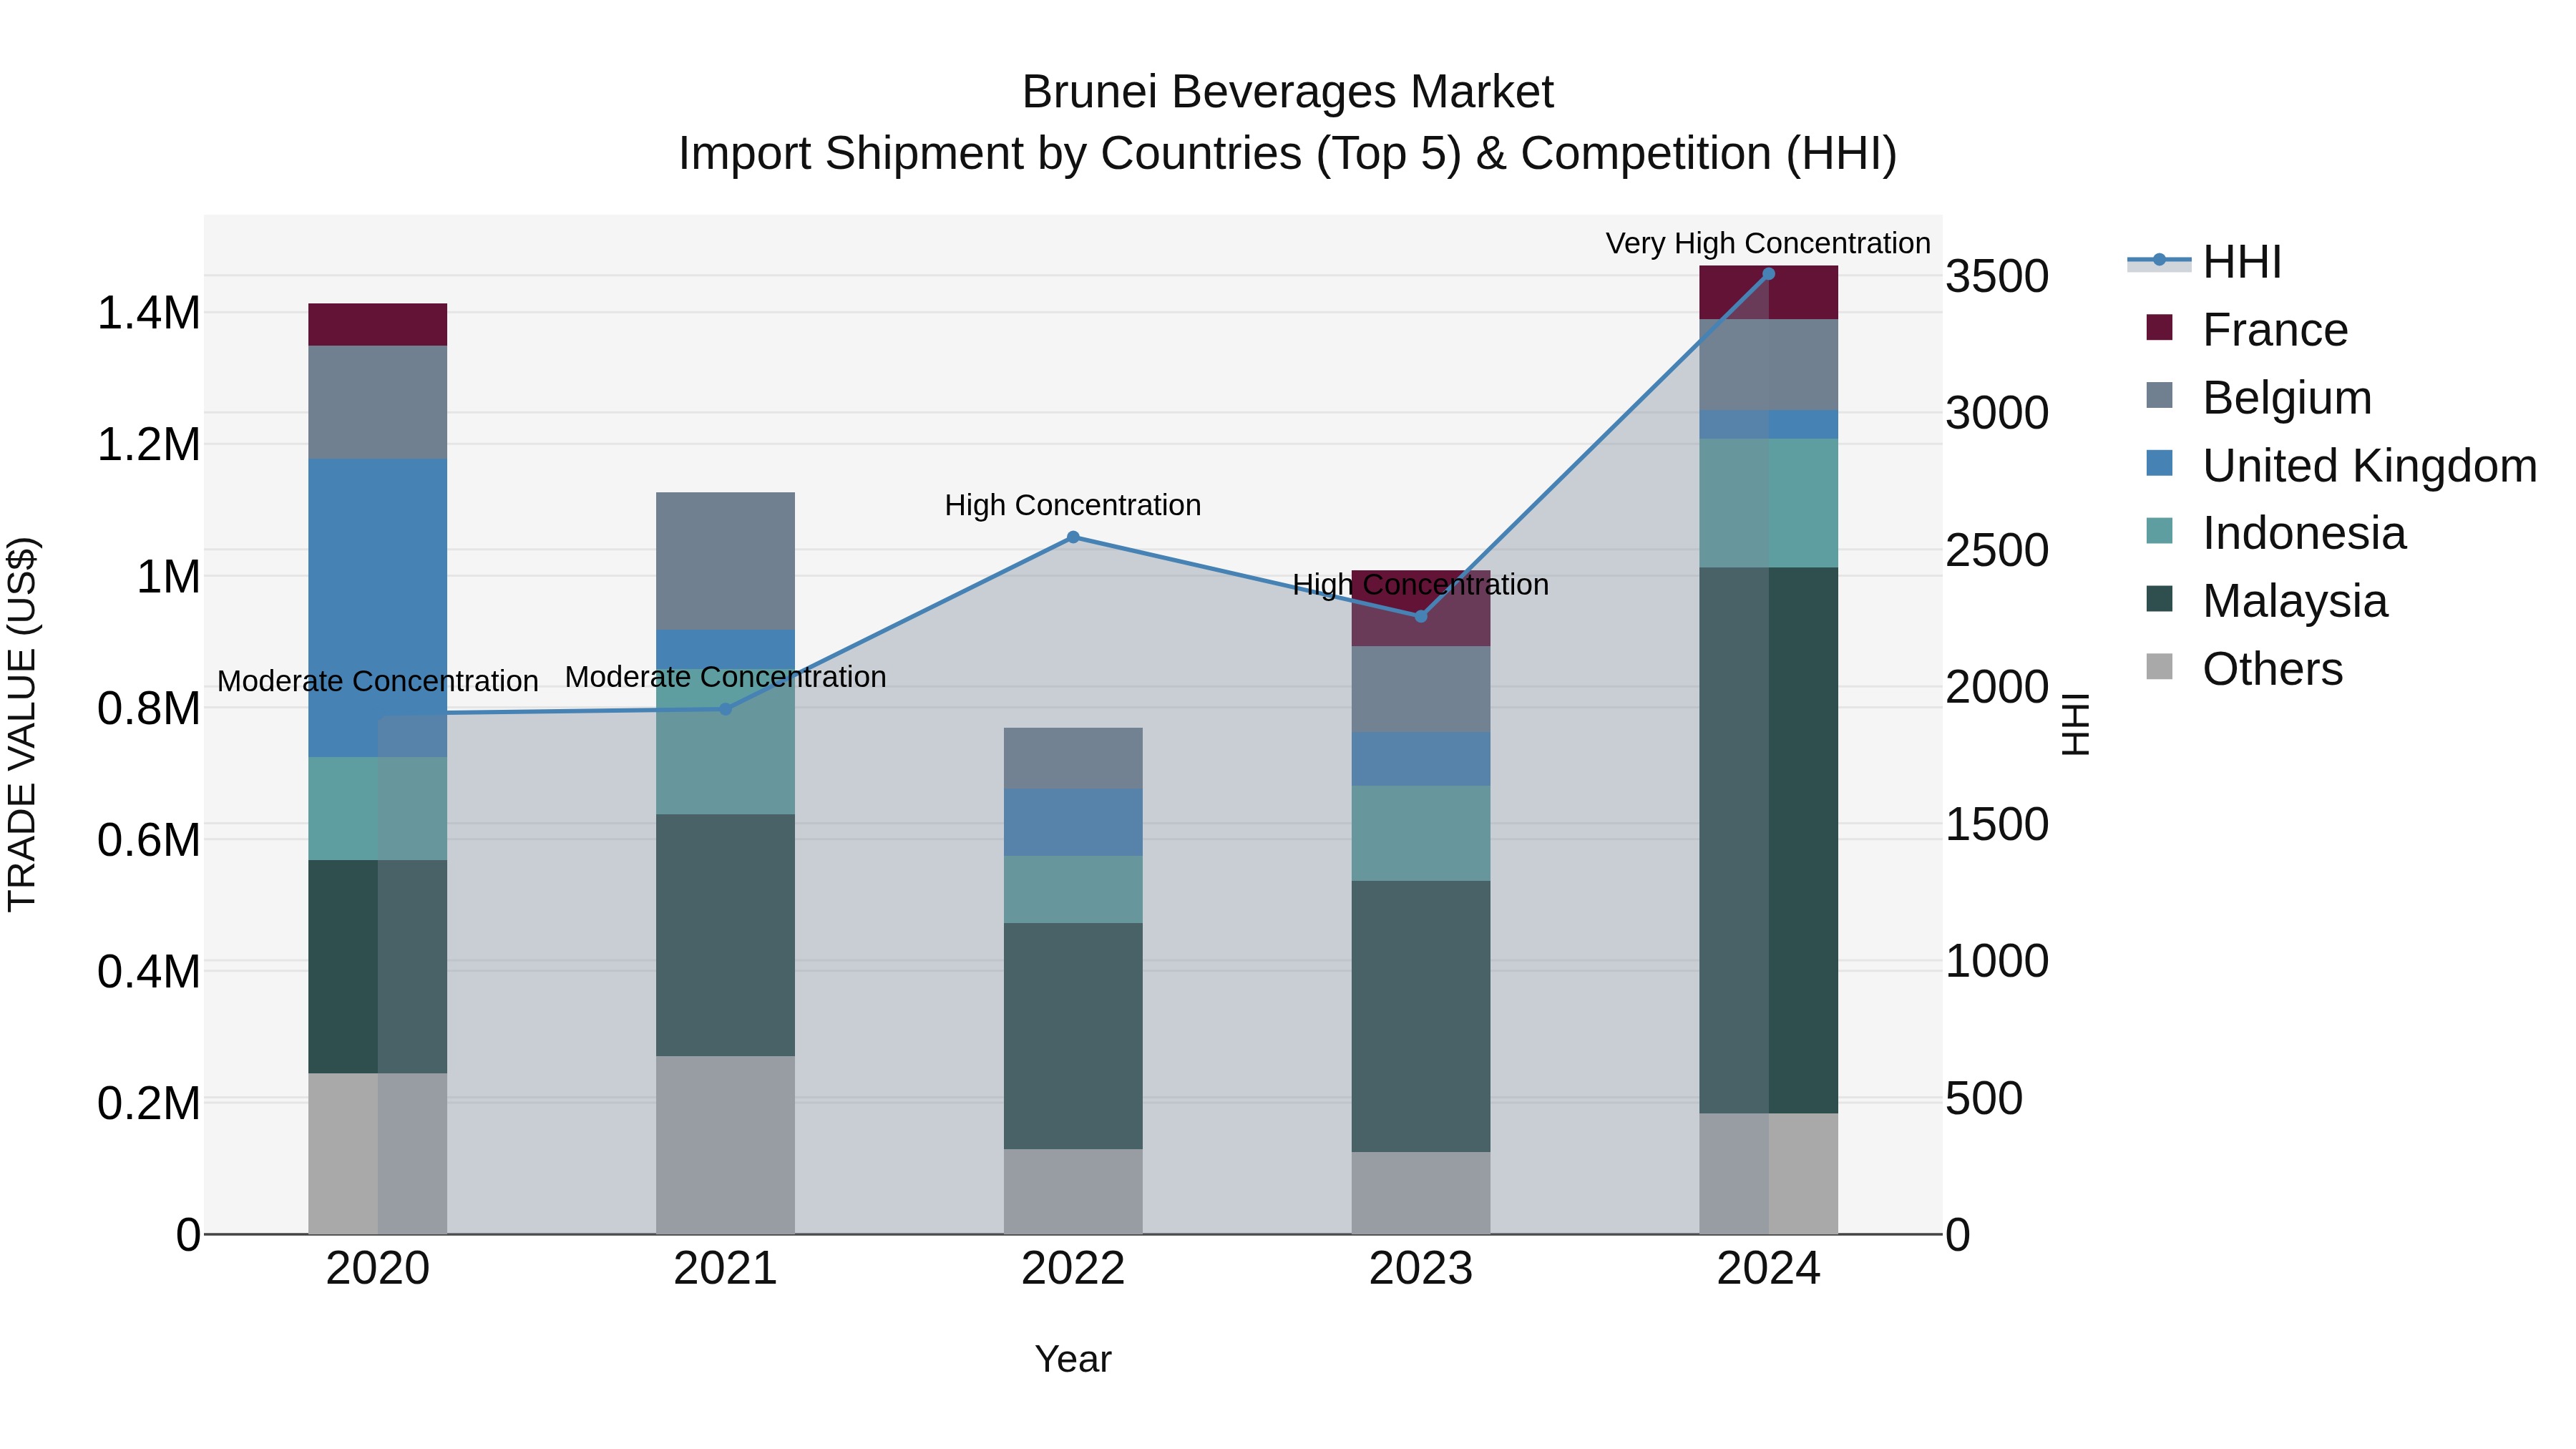Click the 2024 x-axis label
The image size is (2576, 1449).
pos(1768,1269)
